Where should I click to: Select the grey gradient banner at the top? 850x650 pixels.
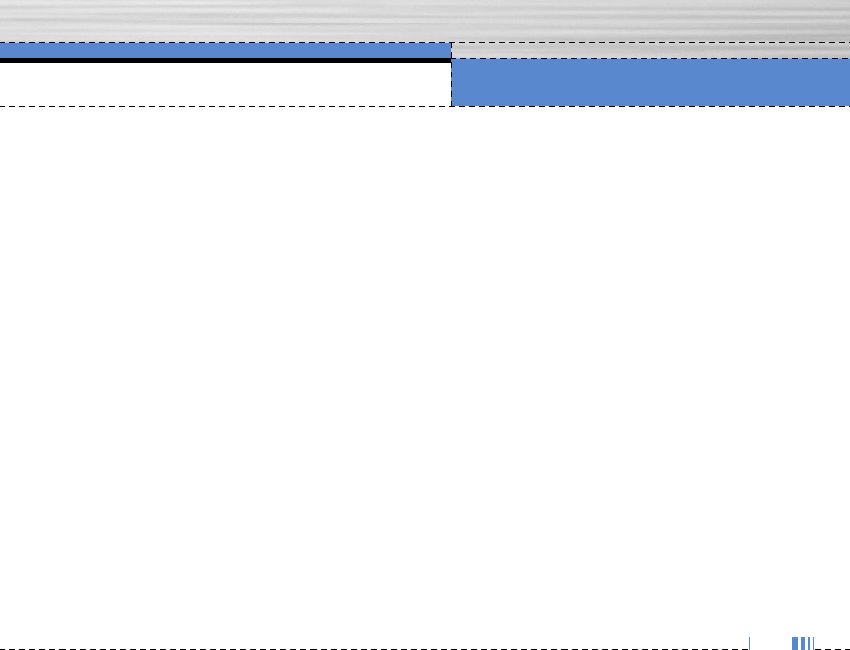pos(425,21)
